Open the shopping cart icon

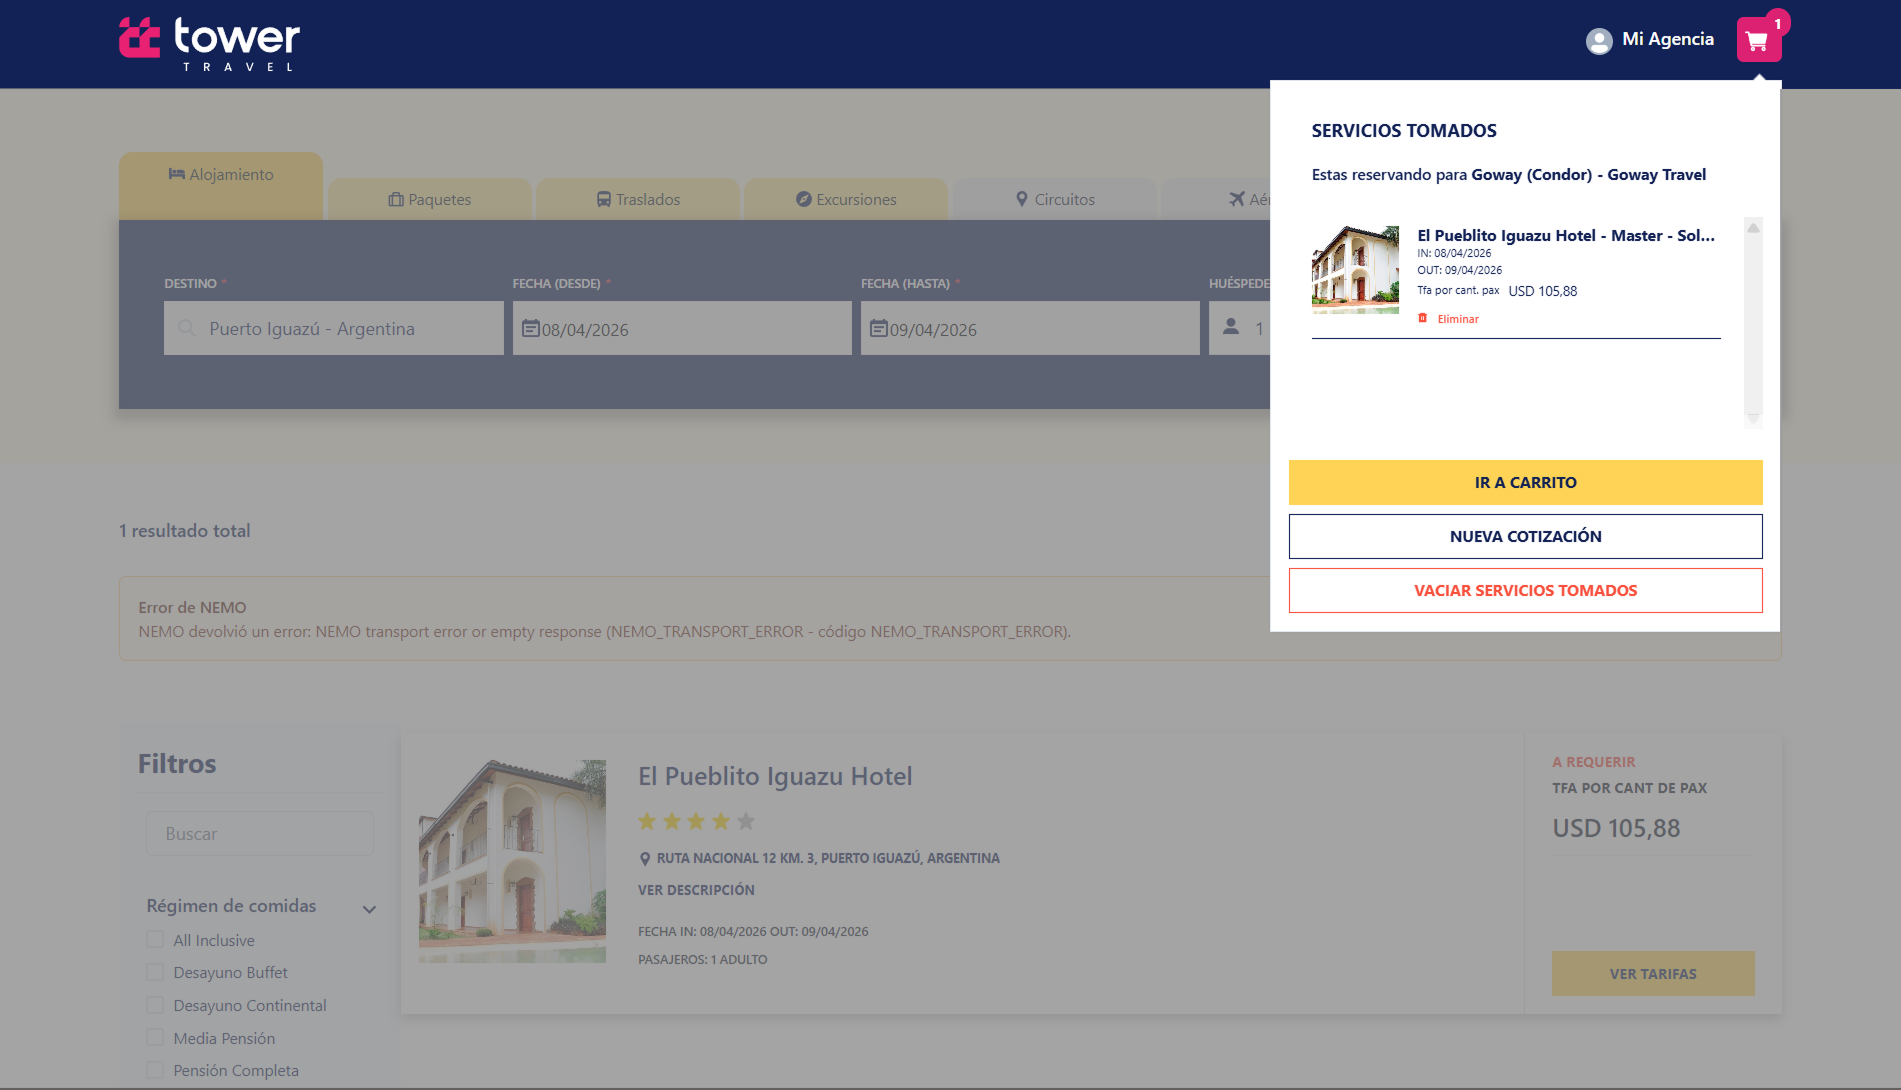pyautogui.click(x=1758, y=41)
